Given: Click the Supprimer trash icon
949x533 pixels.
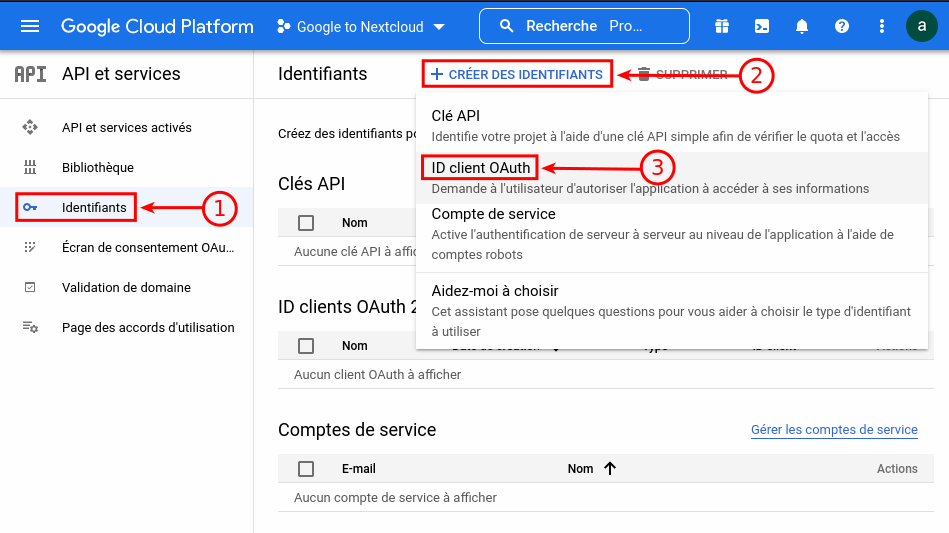Looking at the screenshot, I should point(644,74).
